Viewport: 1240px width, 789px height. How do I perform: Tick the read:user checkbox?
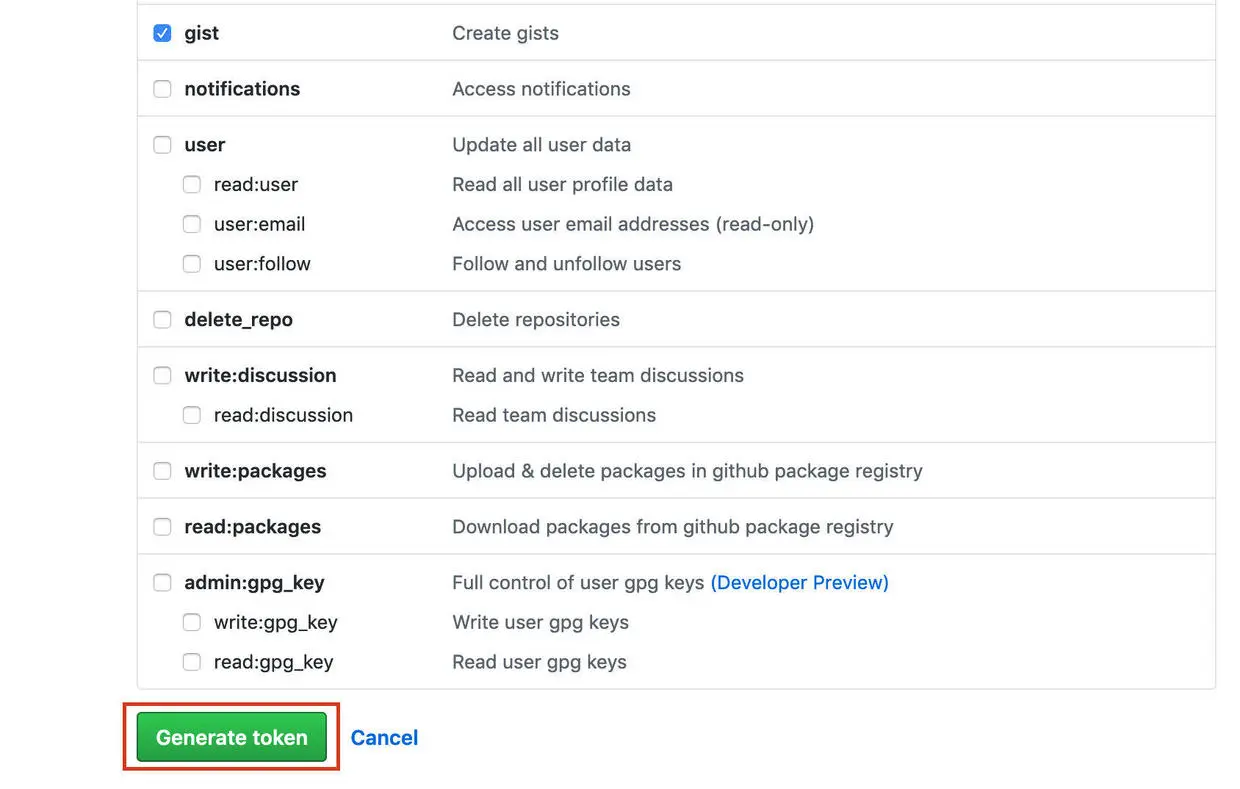(x=192, y=185)
